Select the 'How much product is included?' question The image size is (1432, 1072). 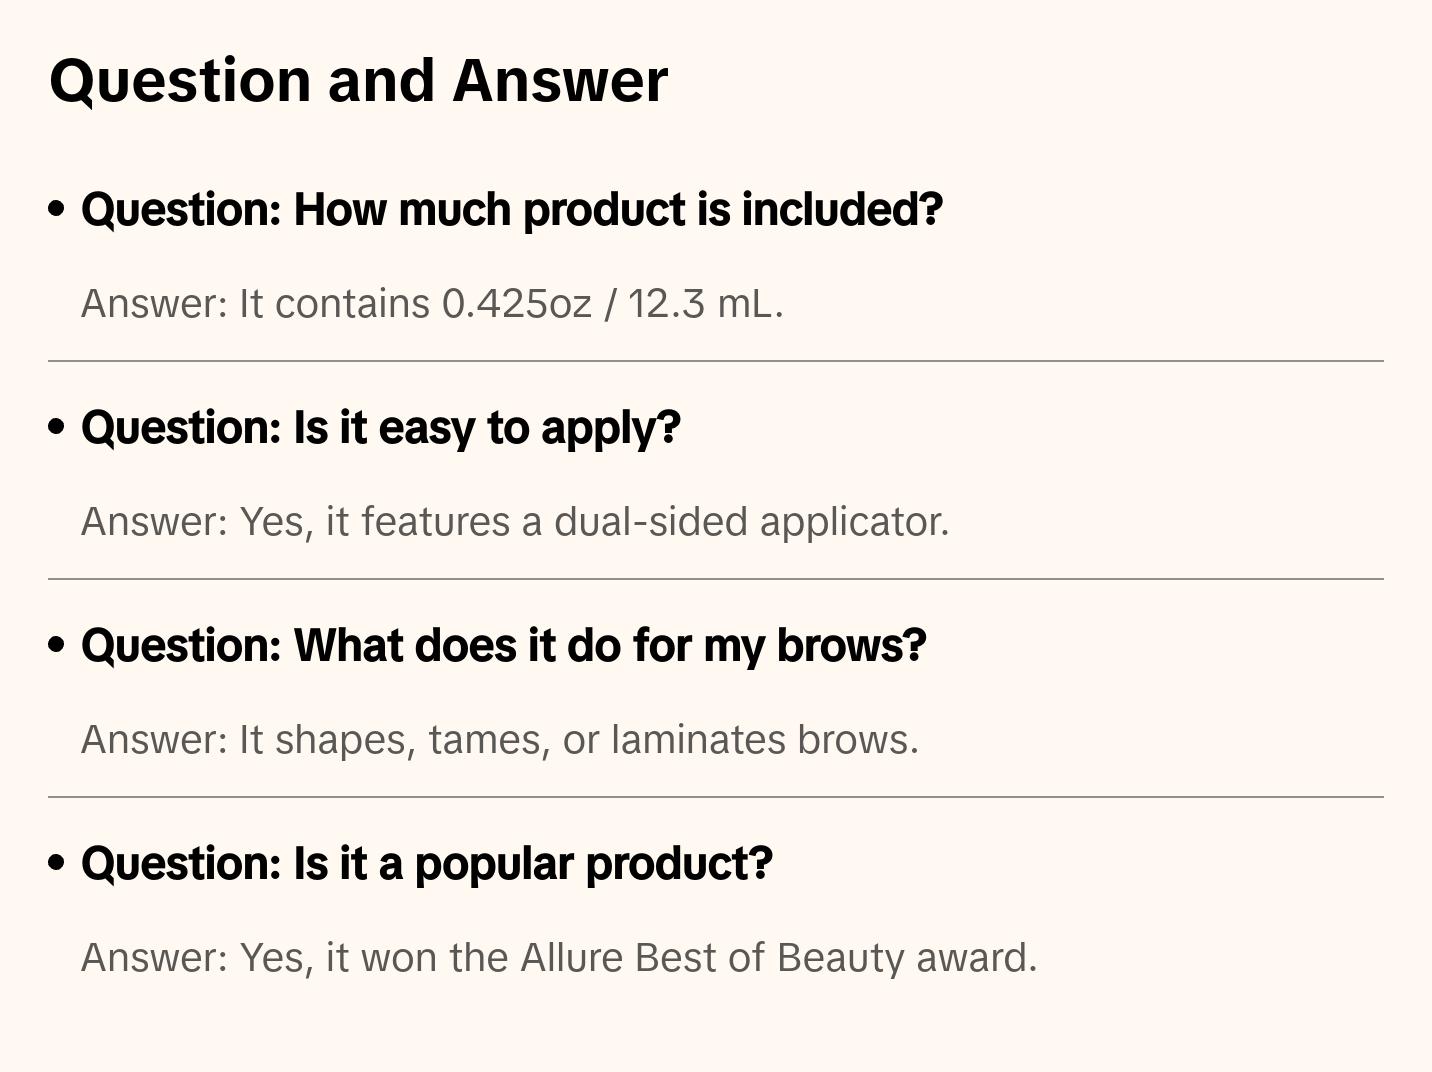pyautogui.click(x=511, y=210)
